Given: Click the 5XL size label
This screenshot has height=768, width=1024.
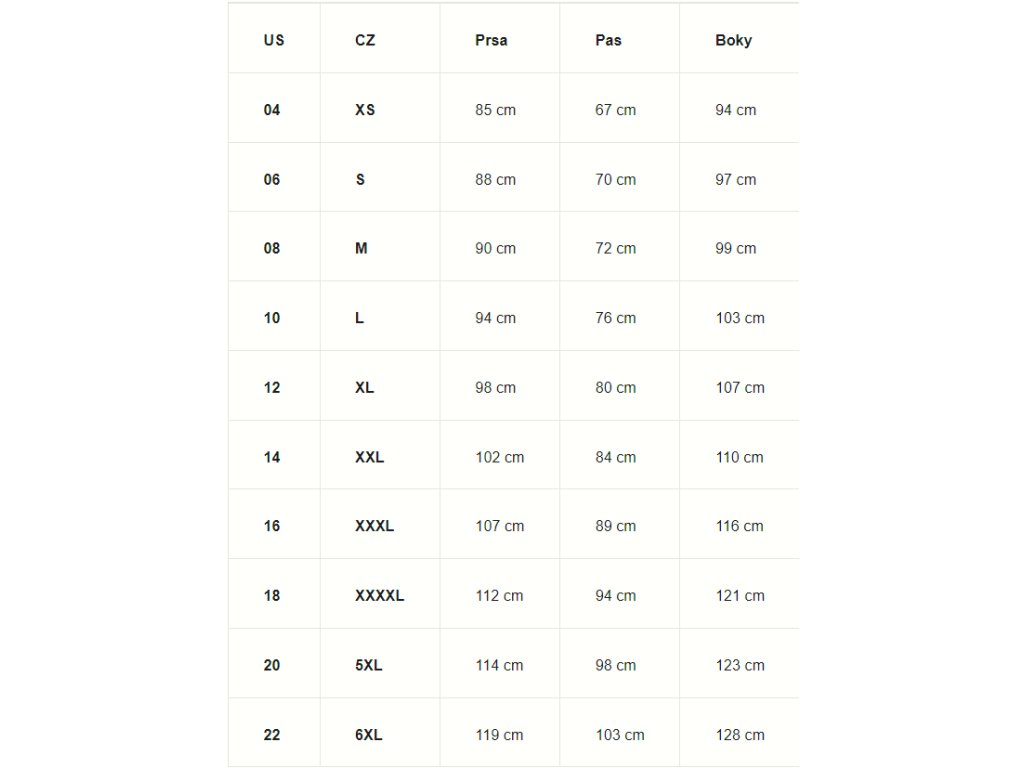Looking at the screenshot, I should click(x=368, y=665).
